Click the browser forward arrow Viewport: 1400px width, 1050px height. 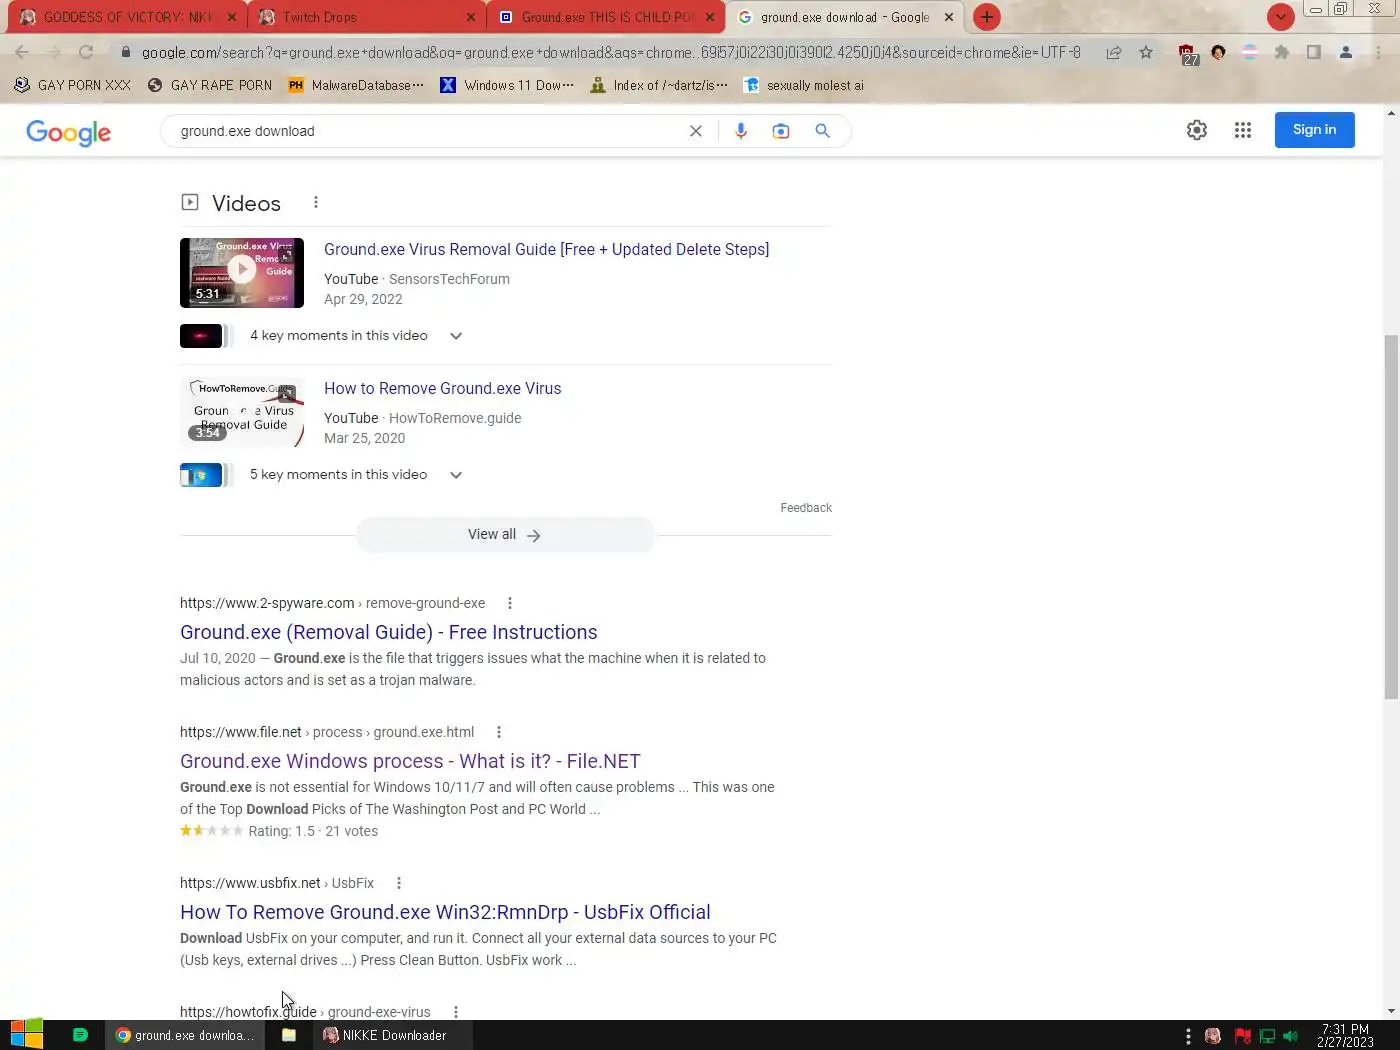(x=54, y=52)
